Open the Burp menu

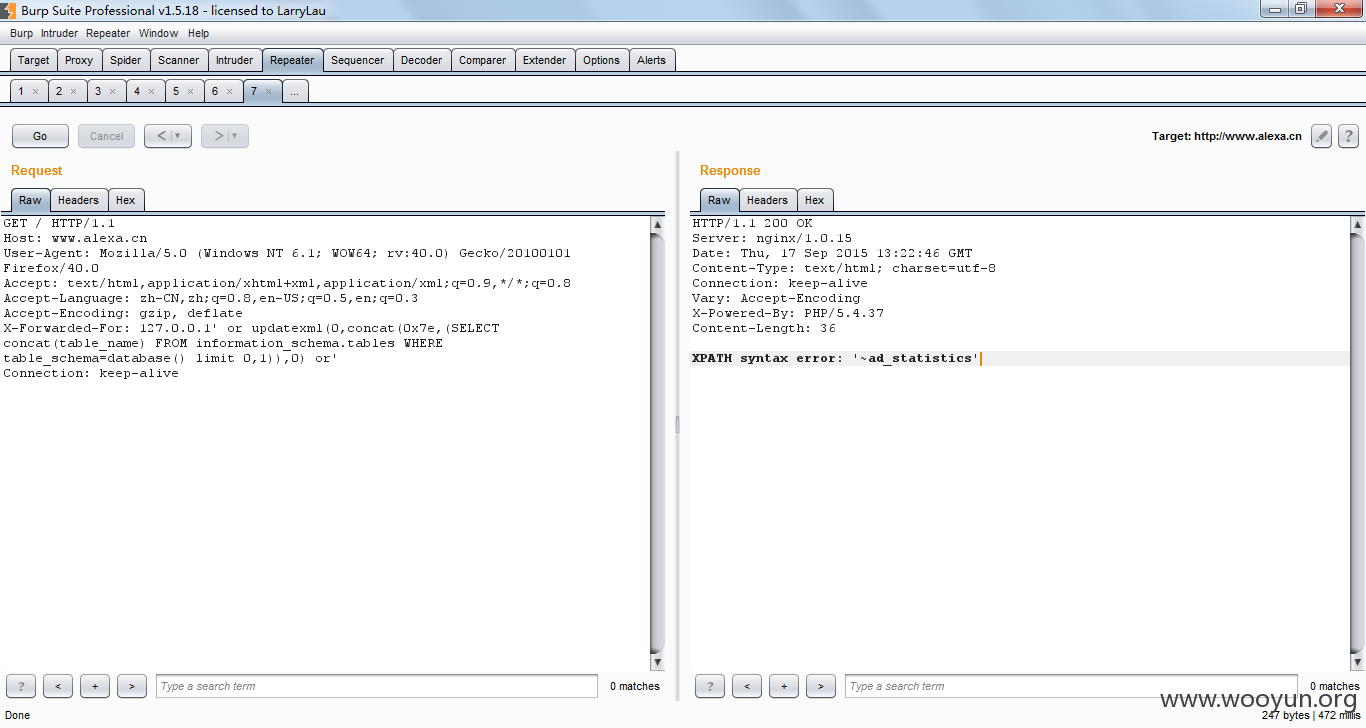pyautogui.click(x=21, y=33)
